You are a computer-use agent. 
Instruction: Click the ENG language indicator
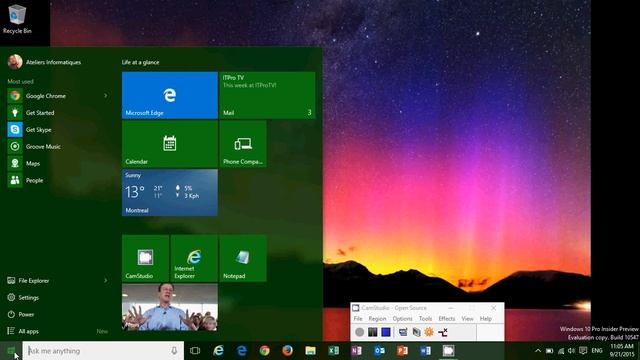tap(597, 351)
